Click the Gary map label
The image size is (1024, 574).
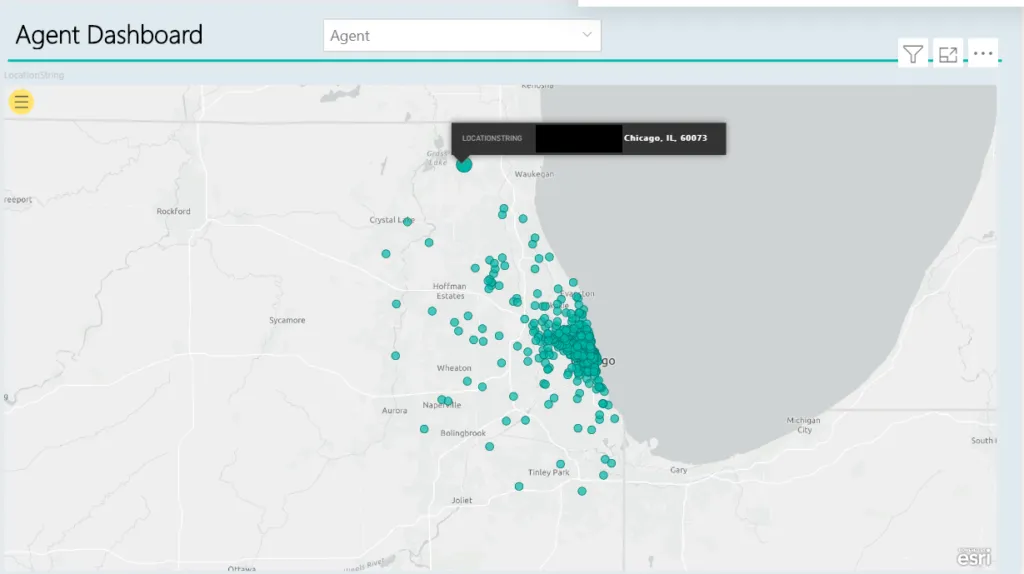tap(679, 470)
